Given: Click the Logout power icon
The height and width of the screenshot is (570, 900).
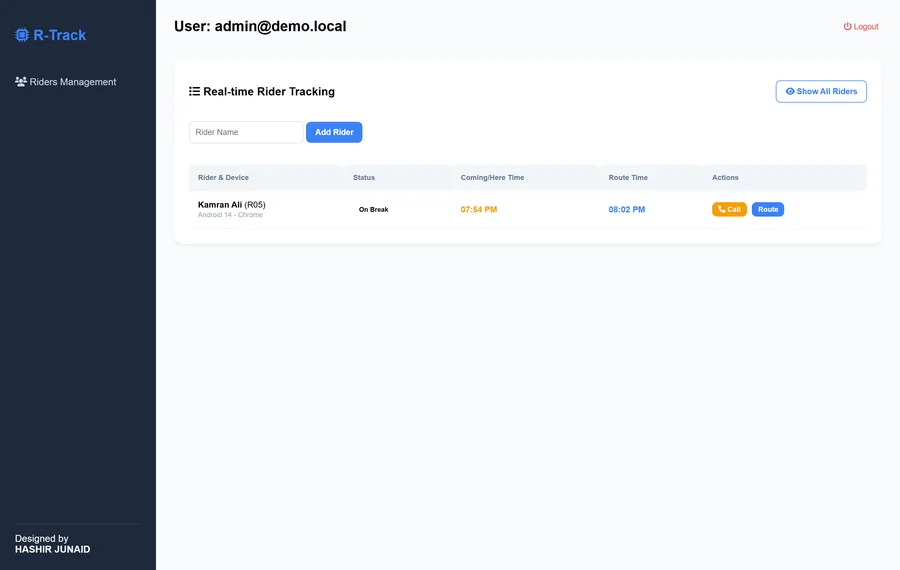Looking at the screenshot, I should click(847, 26).
